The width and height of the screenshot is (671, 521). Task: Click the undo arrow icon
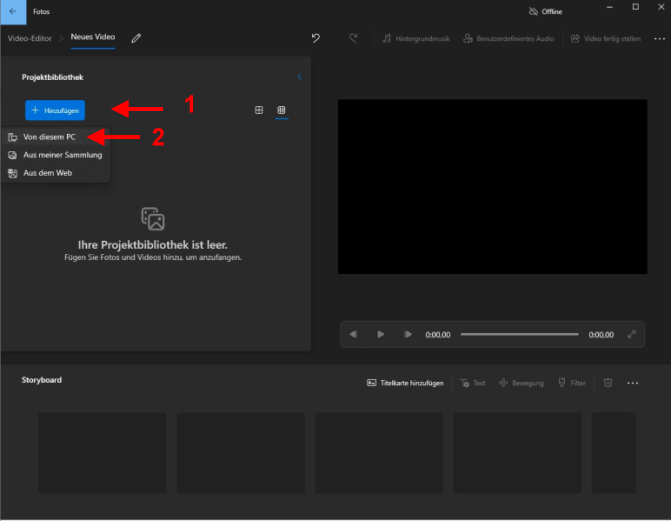[316, 38]
